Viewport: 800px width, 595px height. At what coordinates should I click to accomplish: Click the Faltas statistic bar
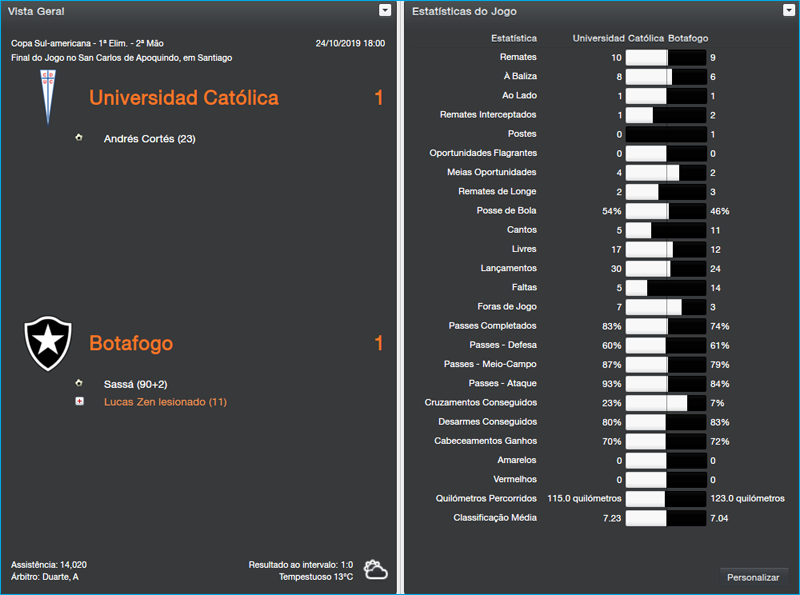click(x=665, y=288)
